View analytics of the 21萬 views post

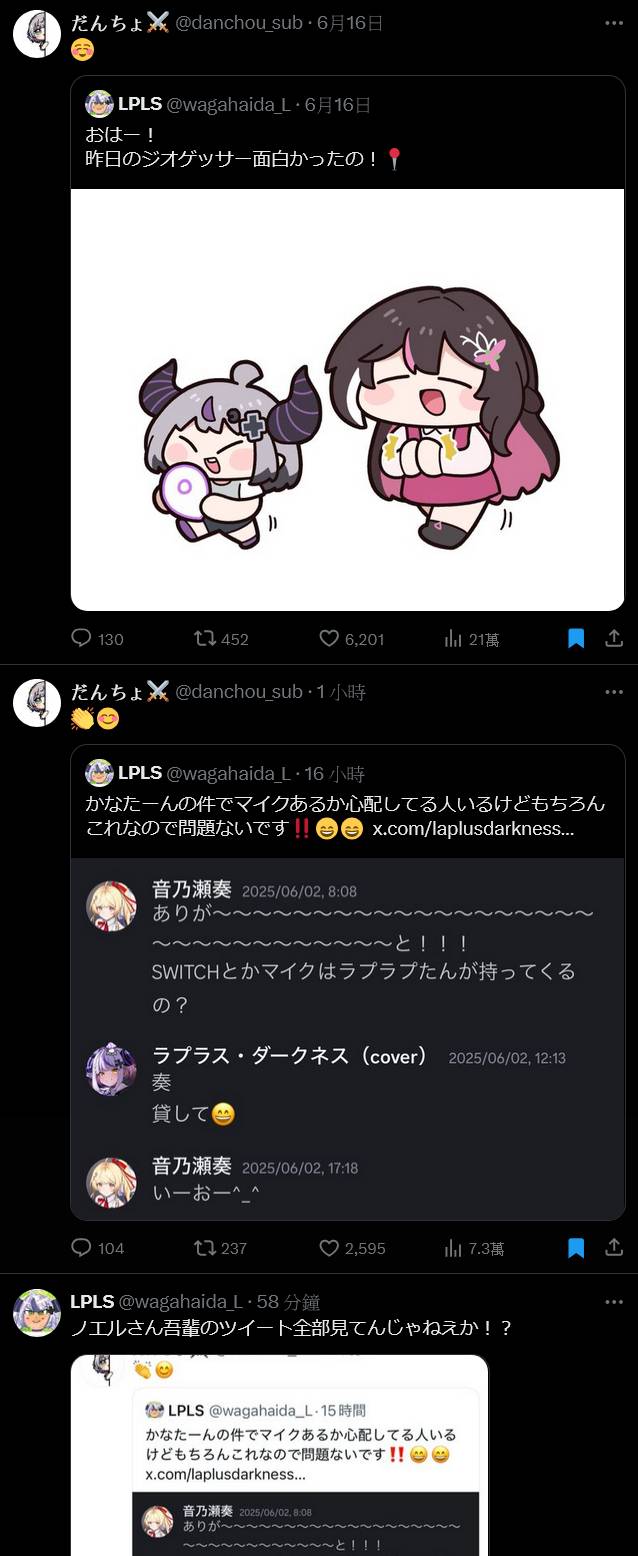click(453, 638)
